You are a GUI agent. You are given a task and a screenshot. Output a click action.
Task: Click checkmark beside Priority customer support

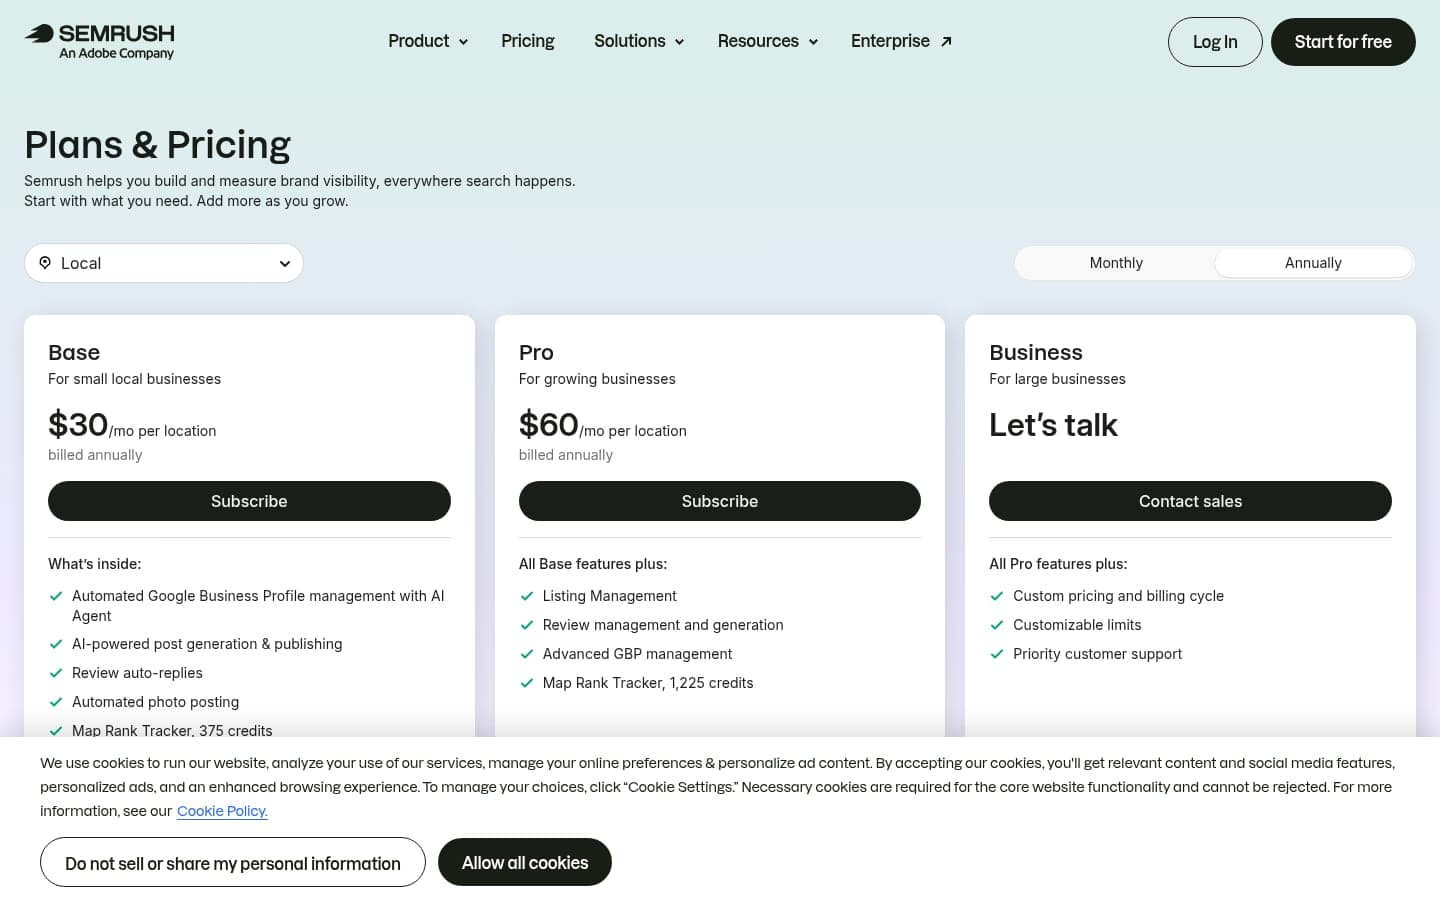tap(997, 654)
